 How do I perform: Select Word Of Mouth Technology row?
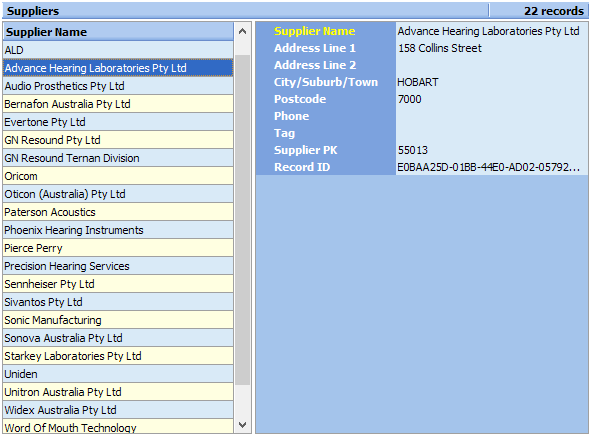pos(118,426)
